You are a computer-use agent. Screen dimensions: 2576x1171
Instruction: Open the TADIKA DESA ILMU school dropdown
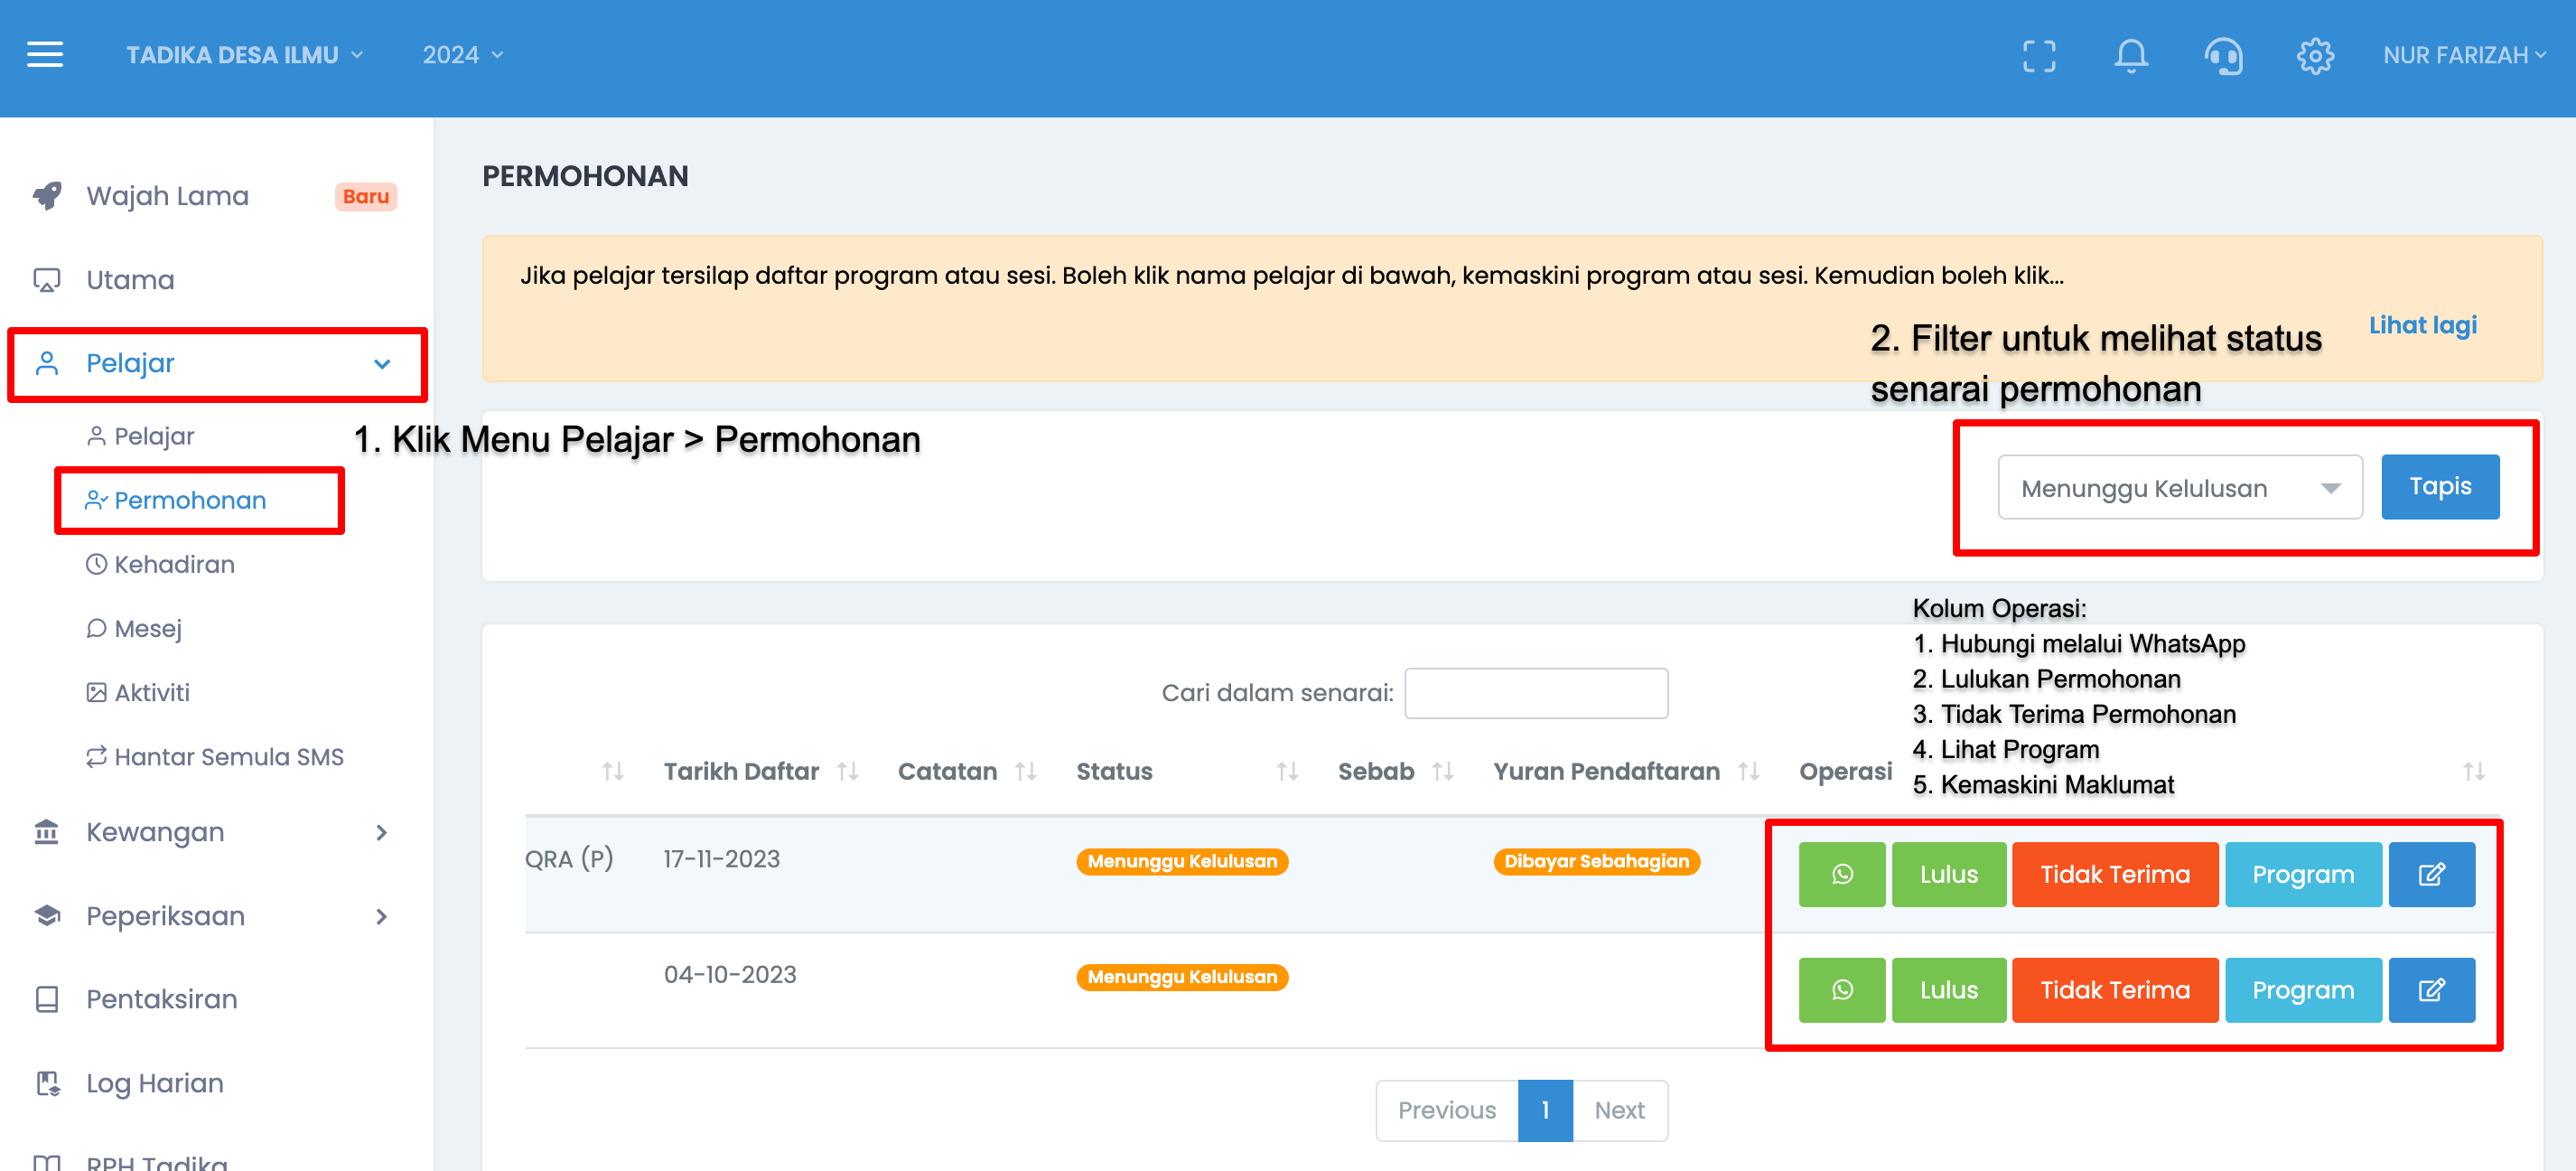tap(244, 55)
